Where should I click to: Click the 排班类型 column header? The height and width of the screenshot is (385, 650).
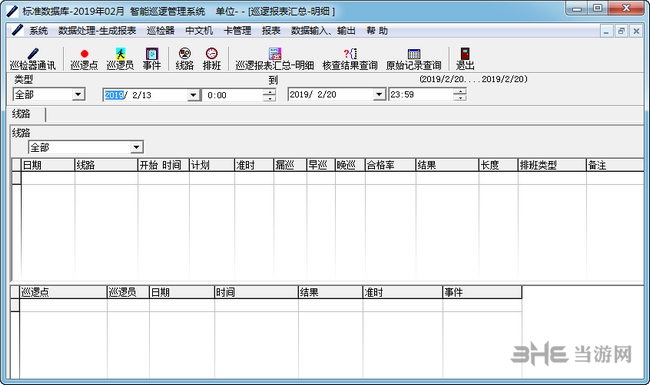552,165
